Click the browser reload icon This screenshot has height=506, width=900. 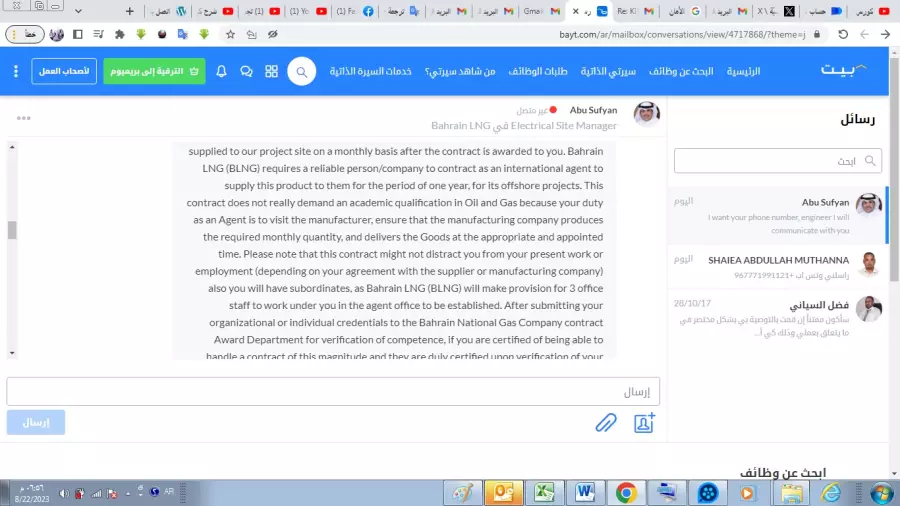pyautogui.click(x=843, y=34)
